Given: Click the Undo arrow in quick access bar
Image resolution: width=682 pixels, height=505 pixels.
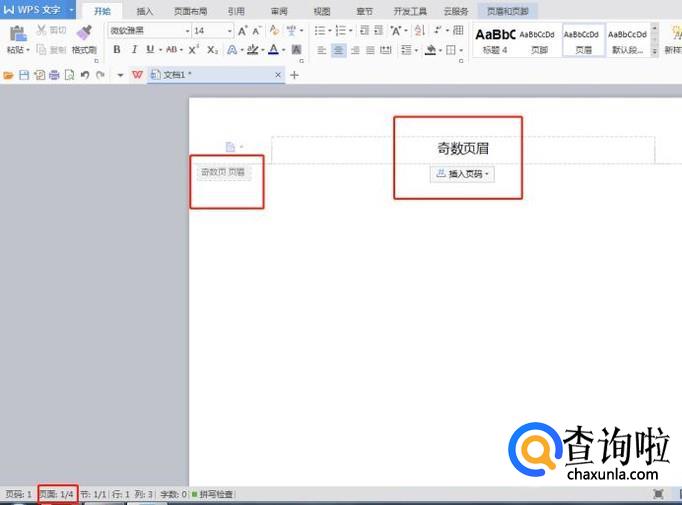Looking at the screenshot, I should point(84,75).
